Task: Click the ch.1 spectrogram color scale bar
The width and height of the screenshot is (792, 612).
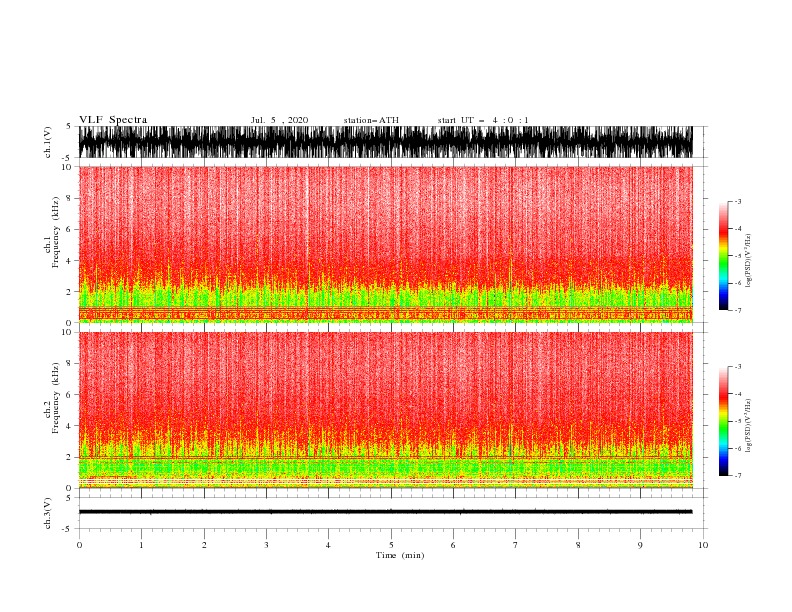Action: click(x=723, y=256)
